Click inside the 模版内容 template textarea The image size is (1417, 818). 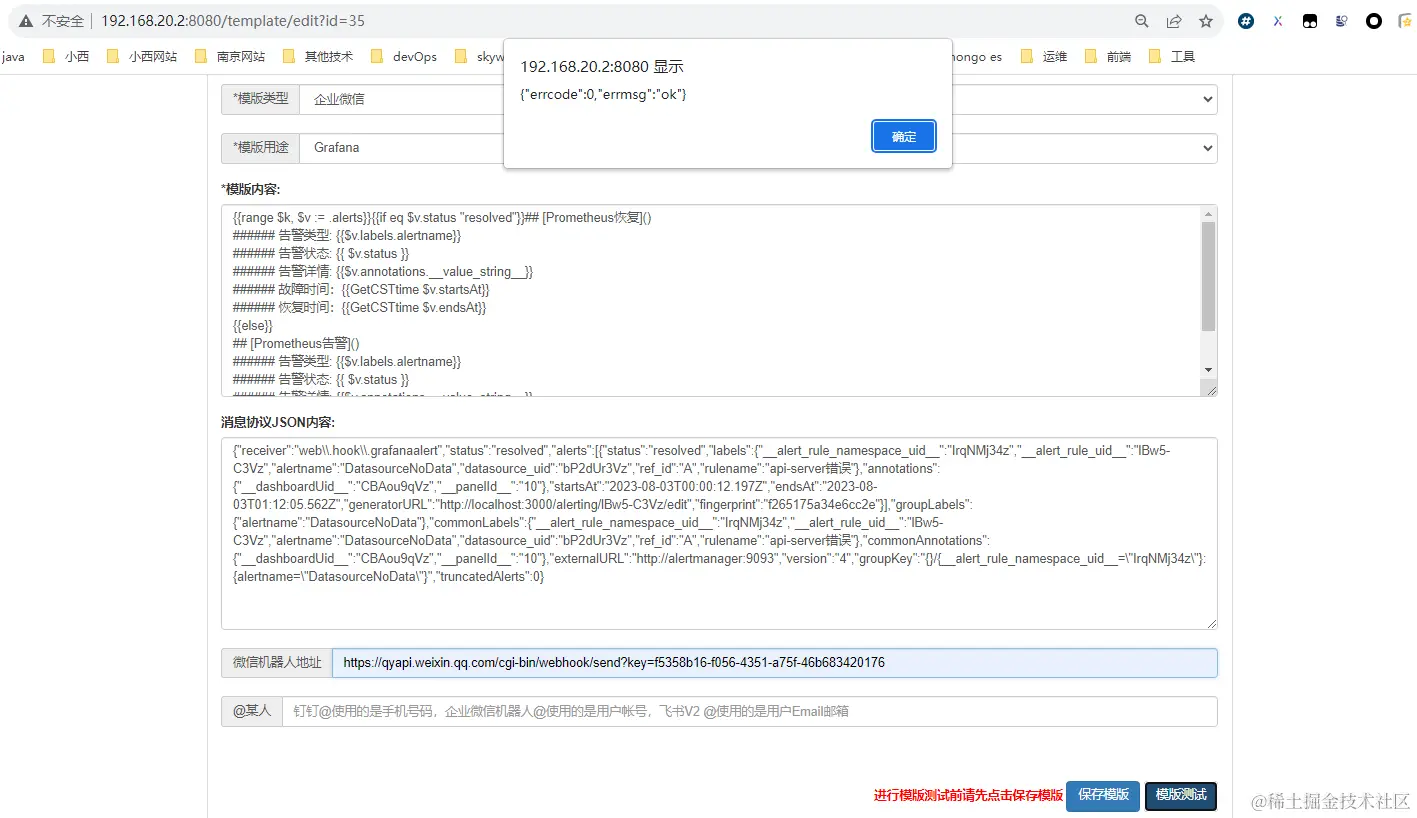(710, 300)
